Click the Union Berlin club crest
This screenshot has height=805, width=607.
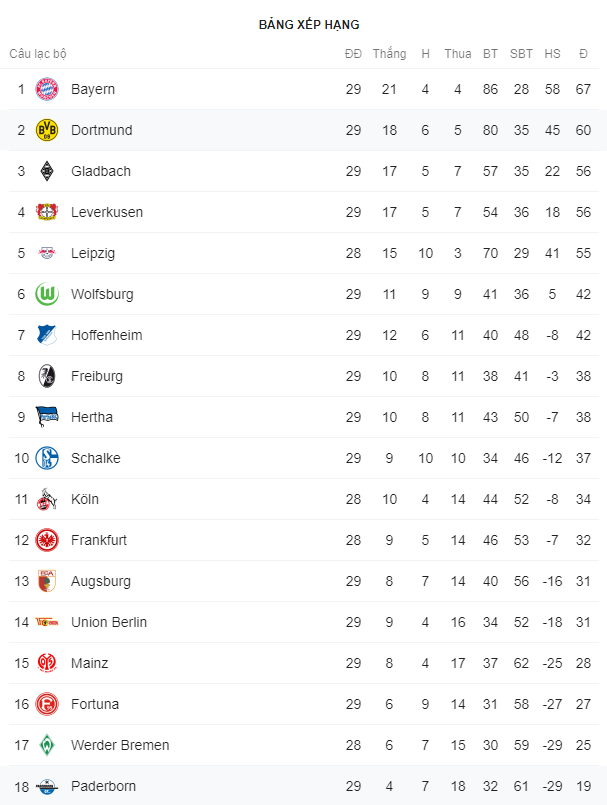click(47, 622)
